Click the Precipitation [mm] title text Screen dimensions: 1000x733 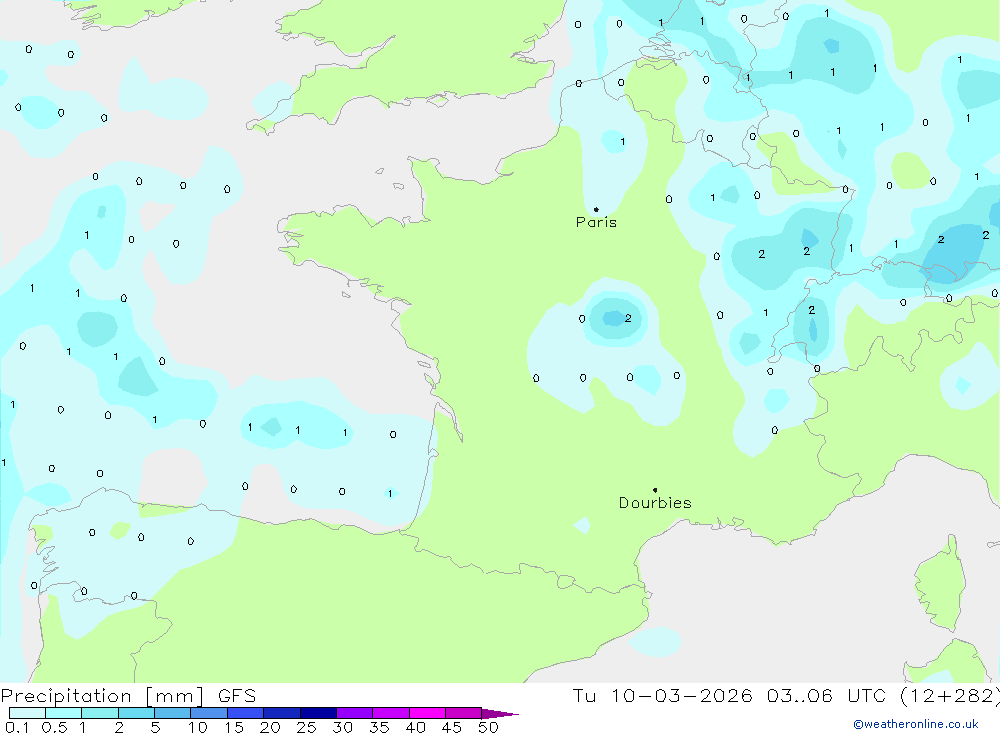pyautogui.click(x=102, y=695)
